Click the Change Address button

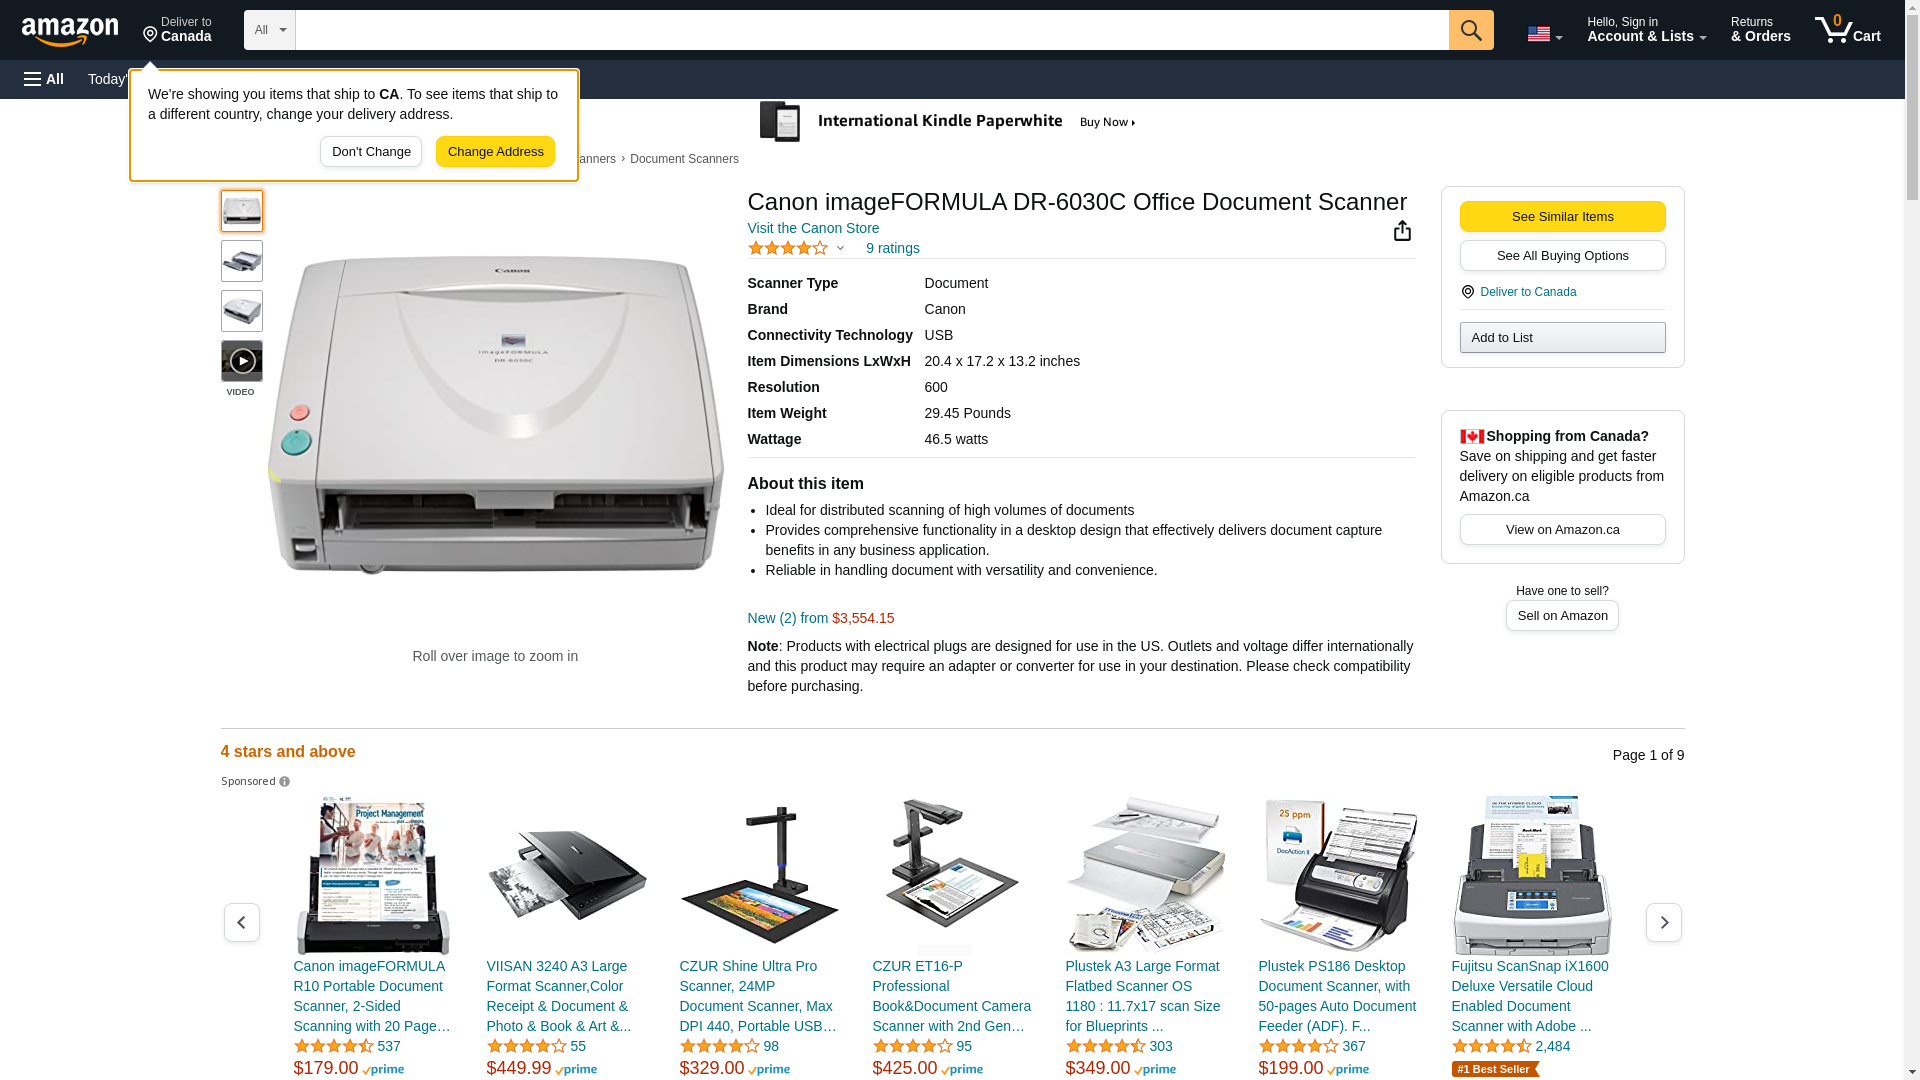(x=495, y=152)
